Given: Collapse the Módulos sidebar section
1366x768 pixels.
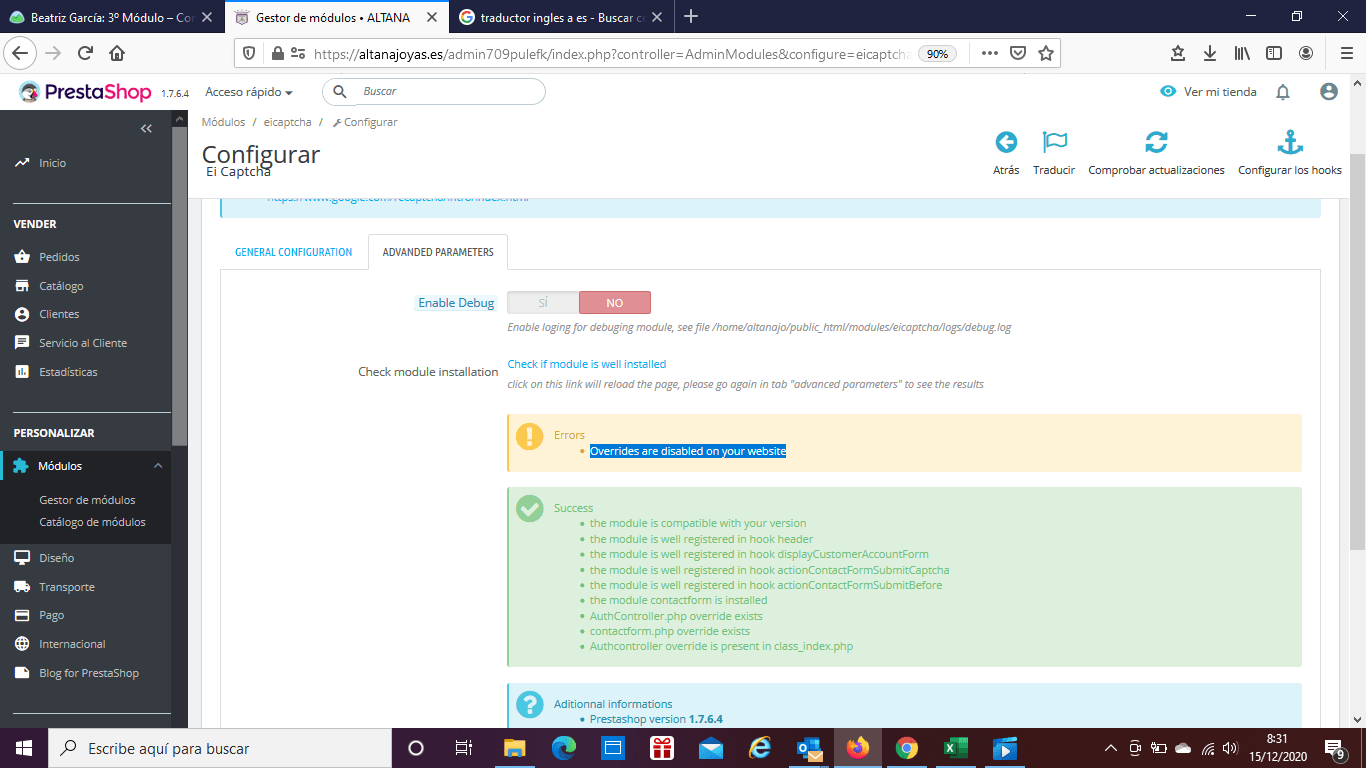Looking at the screenshot, I should (x=158, y=466).
